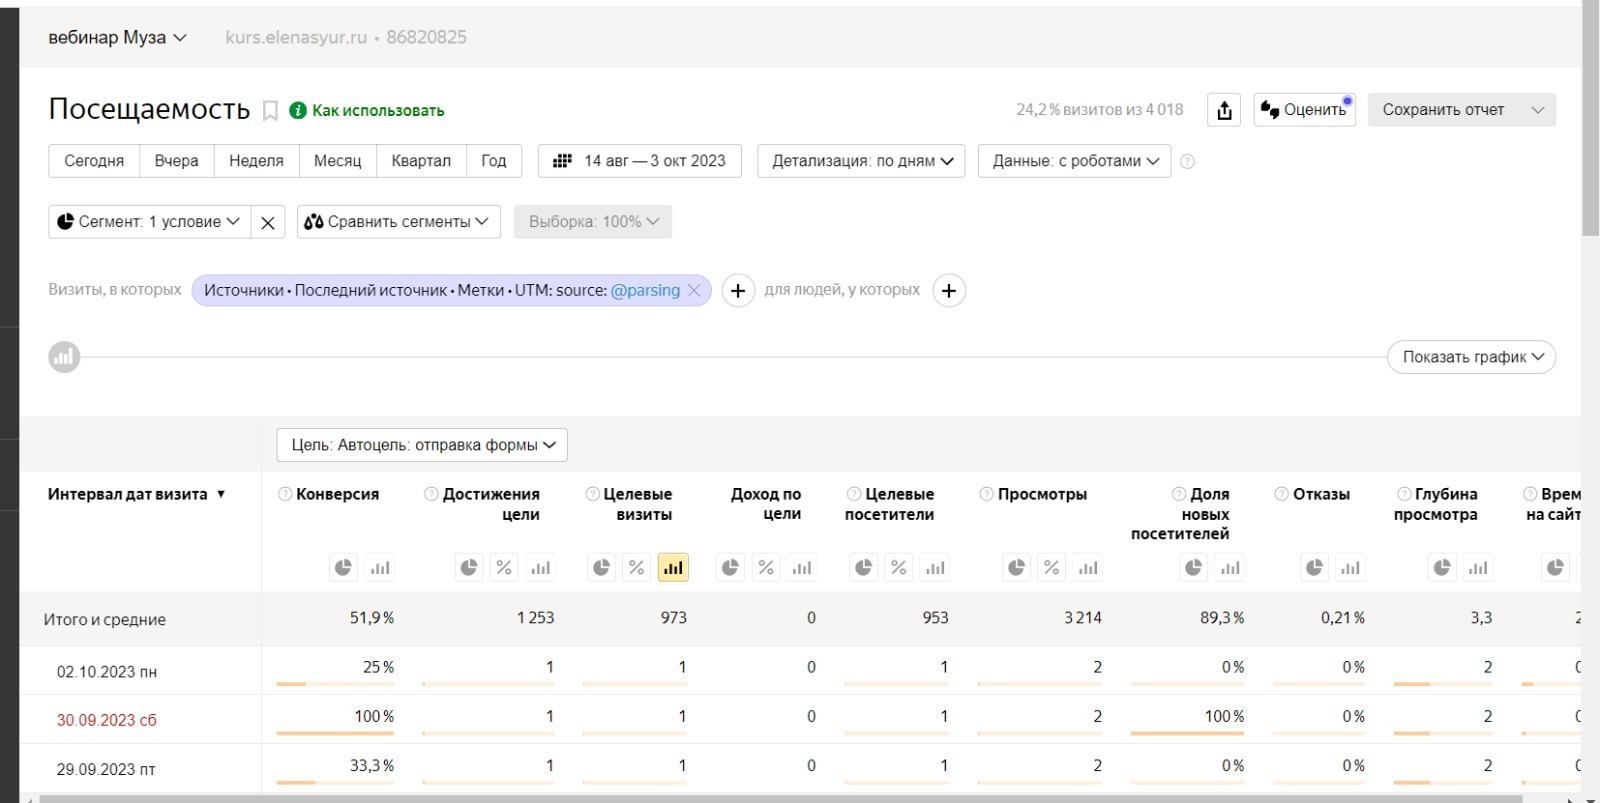Viewport: 1600px width, 803px height.
Task: Delete the UTM source @parsing filter chip
Action: point(694,290)
